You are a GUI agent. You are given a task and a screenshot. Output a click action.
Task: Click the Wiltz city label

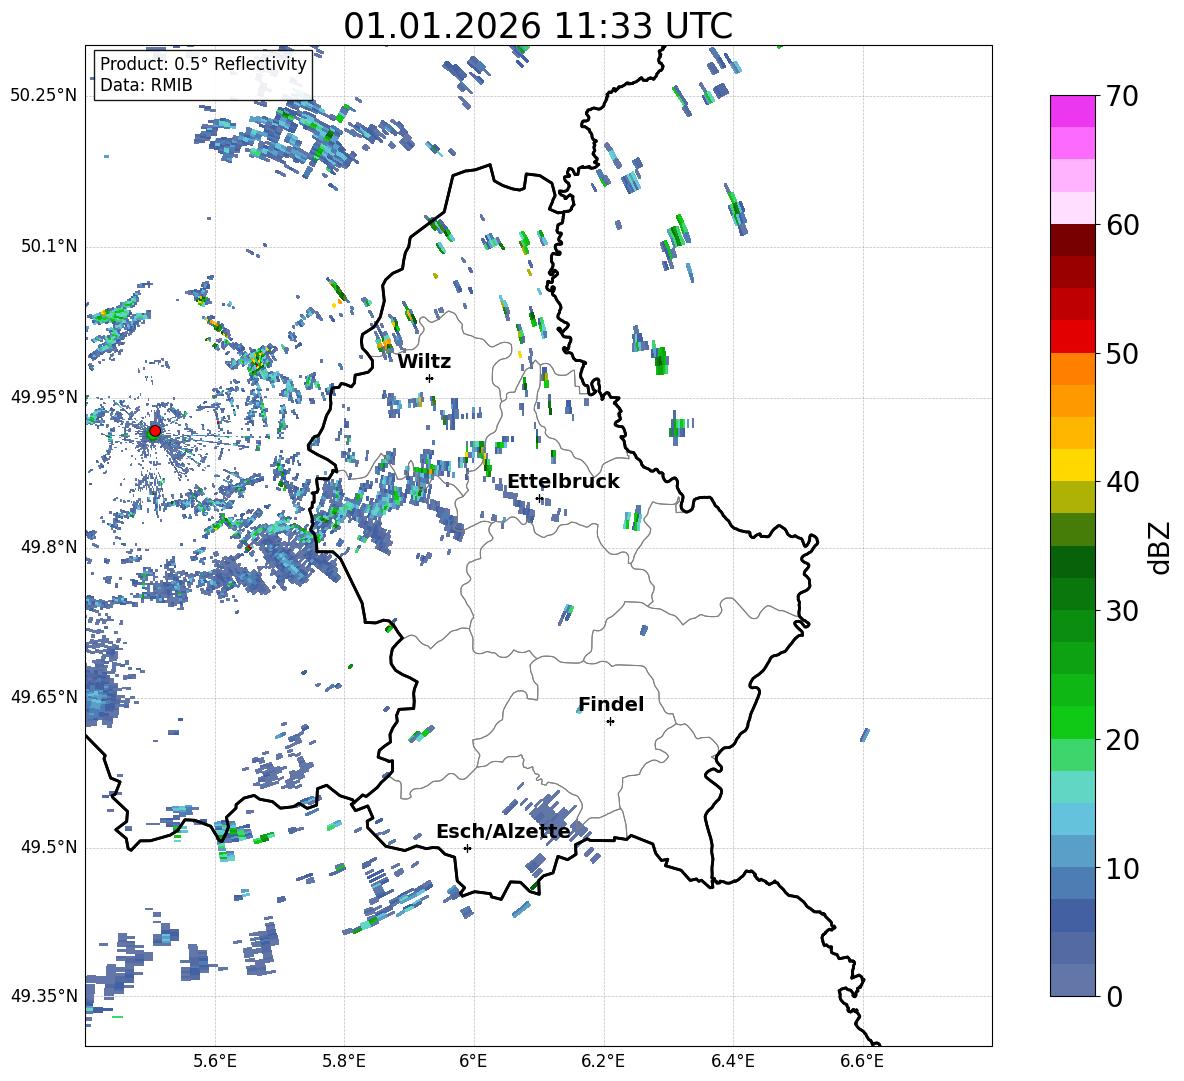(x=424, y=361)
